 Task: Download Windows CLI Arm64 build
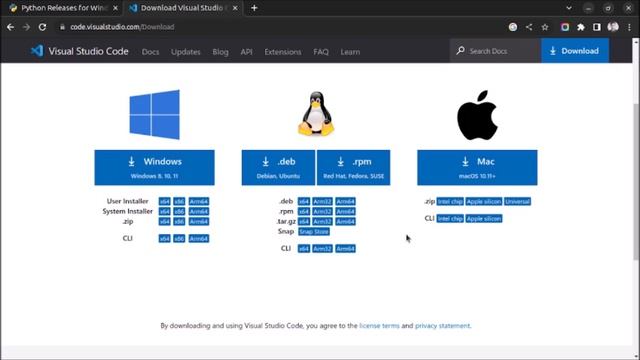point(199,238)
